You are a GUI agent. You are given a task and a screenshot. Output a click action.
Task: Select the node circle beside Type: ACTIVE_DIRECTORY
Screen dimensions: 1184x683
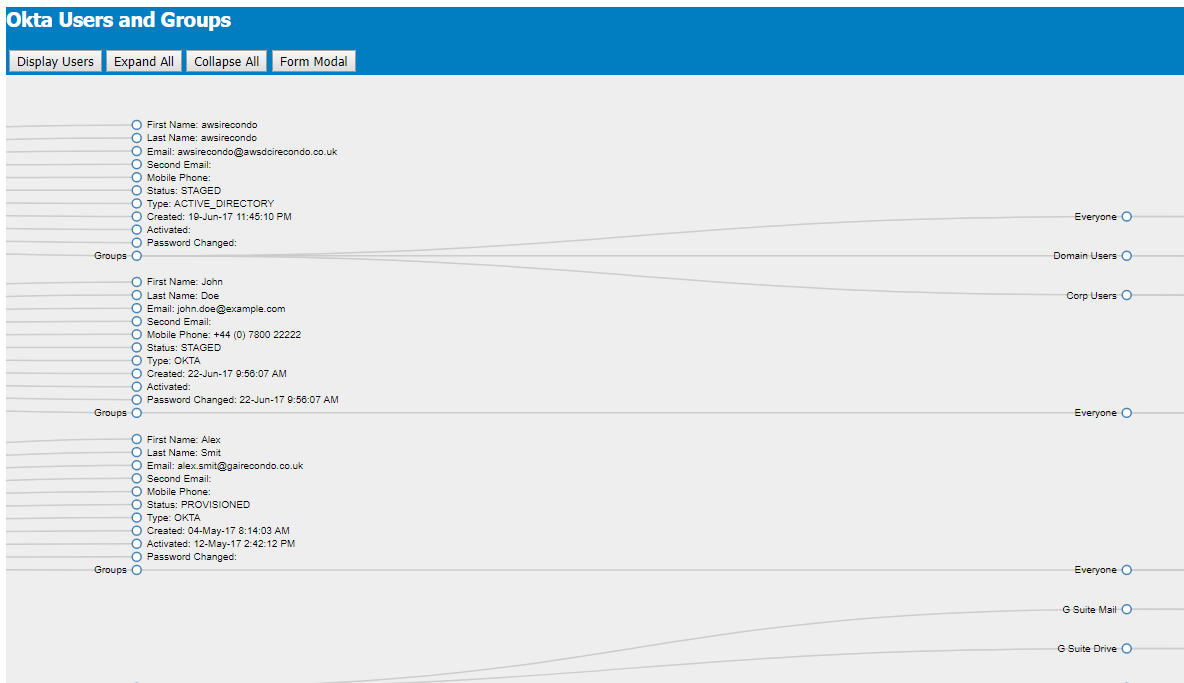(136, 203)
